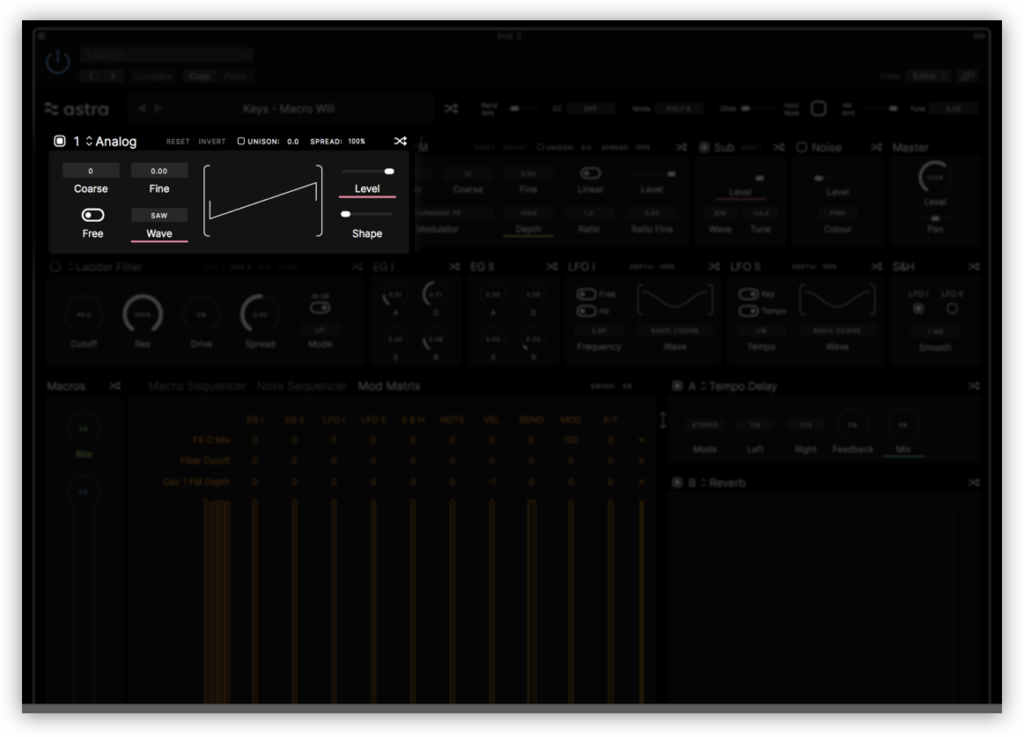Switch to the Mod Matrix tab

[389, 386]
